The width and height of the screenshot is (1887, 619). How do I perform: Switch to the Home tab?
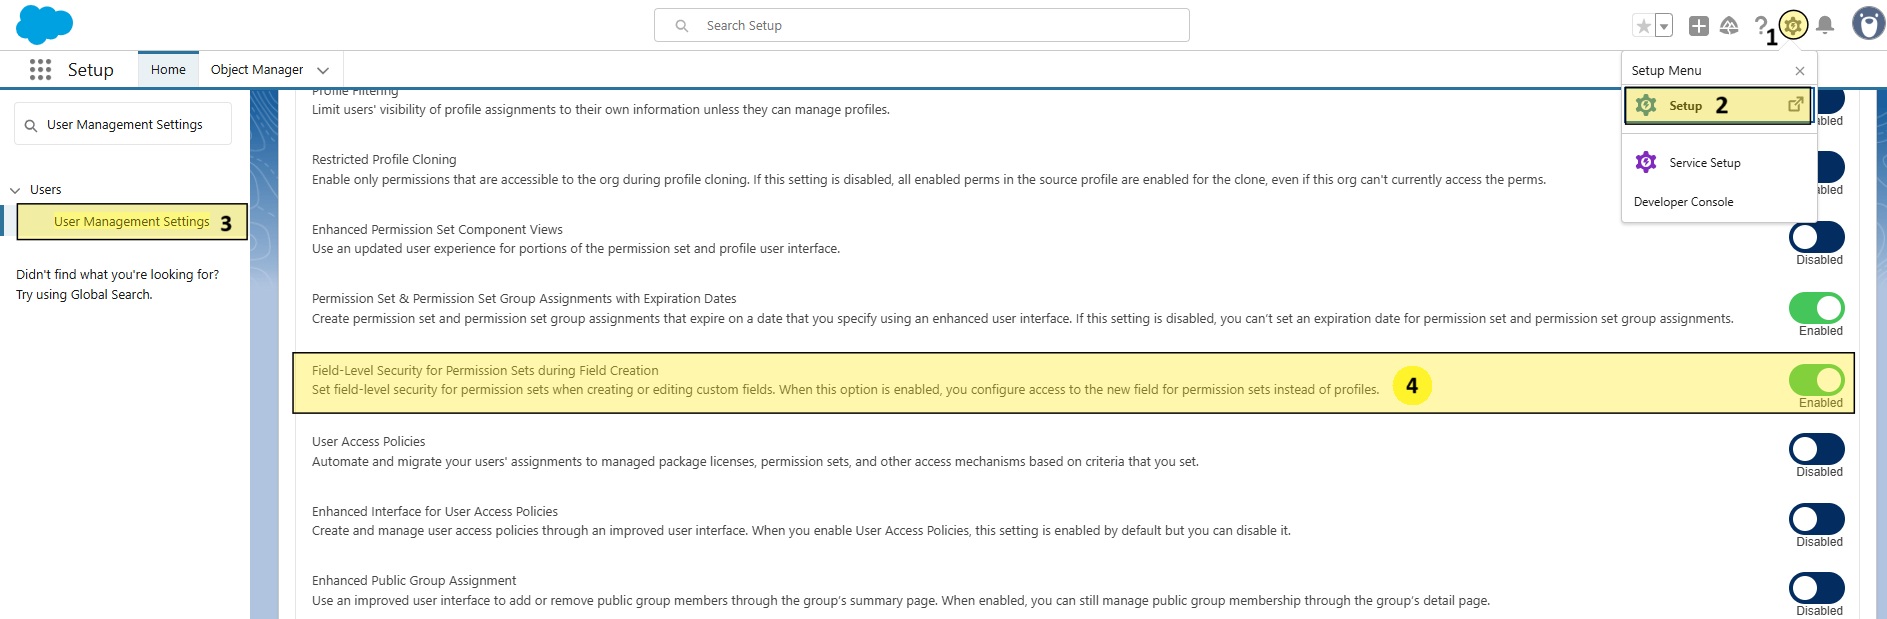point(168,70)
